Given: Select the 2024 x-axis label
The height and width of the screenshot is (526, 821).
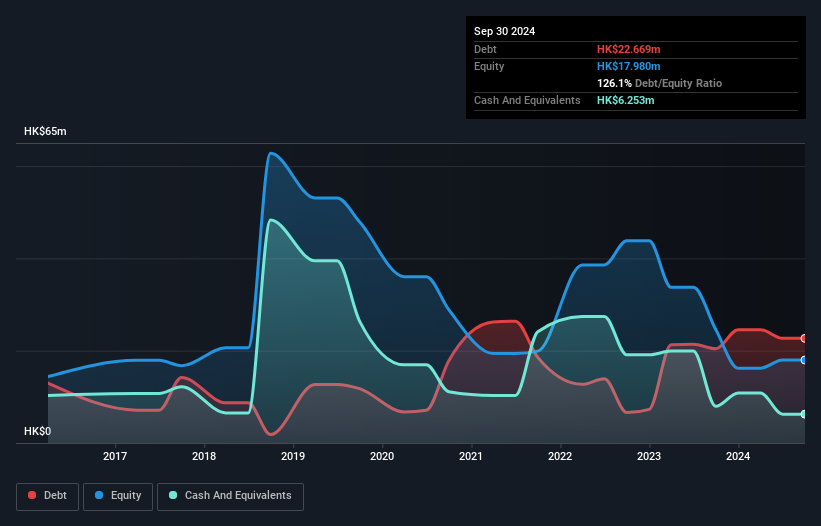Looking at the screenshot, I should click(x=738, y=456).
